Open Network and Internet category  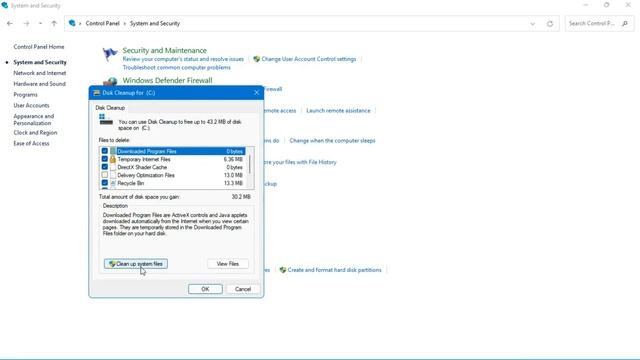pyautogui.click(x=40, y=73)
